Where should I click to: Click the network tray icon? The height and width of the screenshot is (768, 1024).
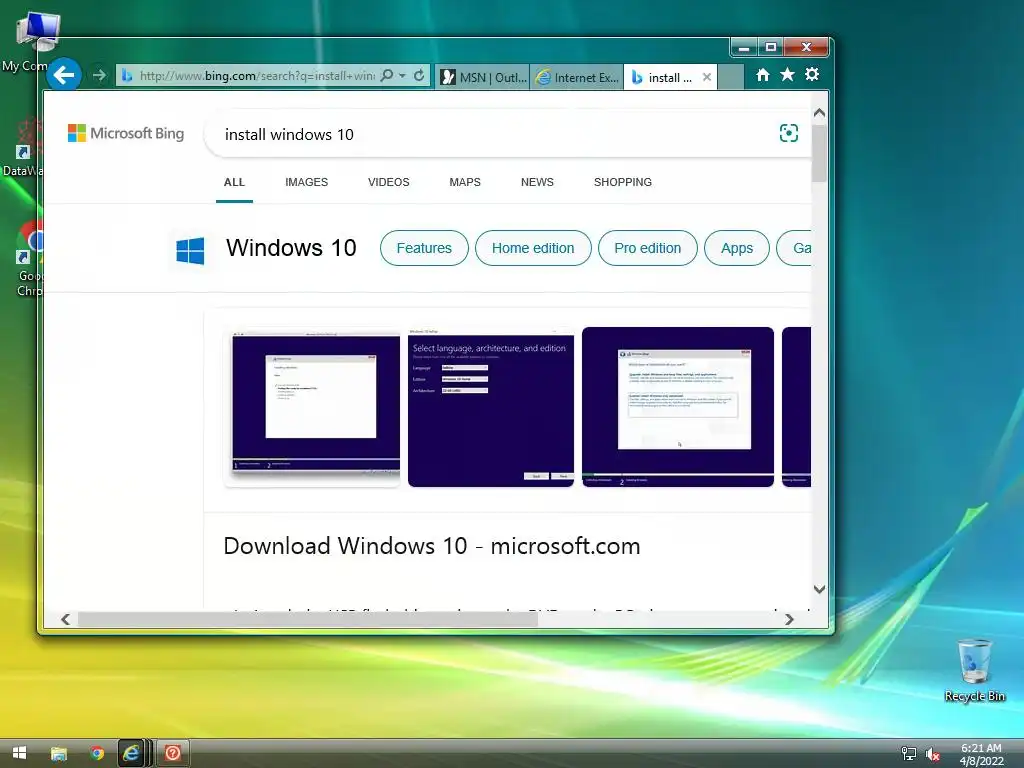(908, 754)
